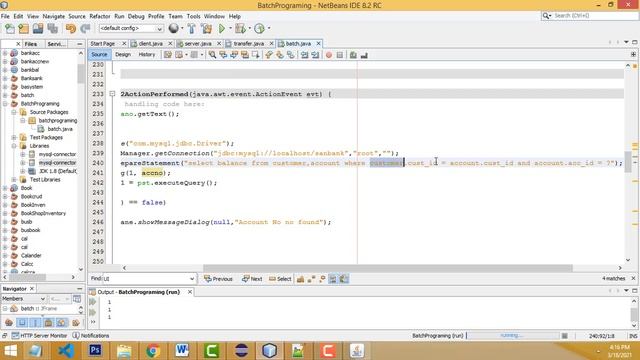Switch to the History view

tap(147, 54)
